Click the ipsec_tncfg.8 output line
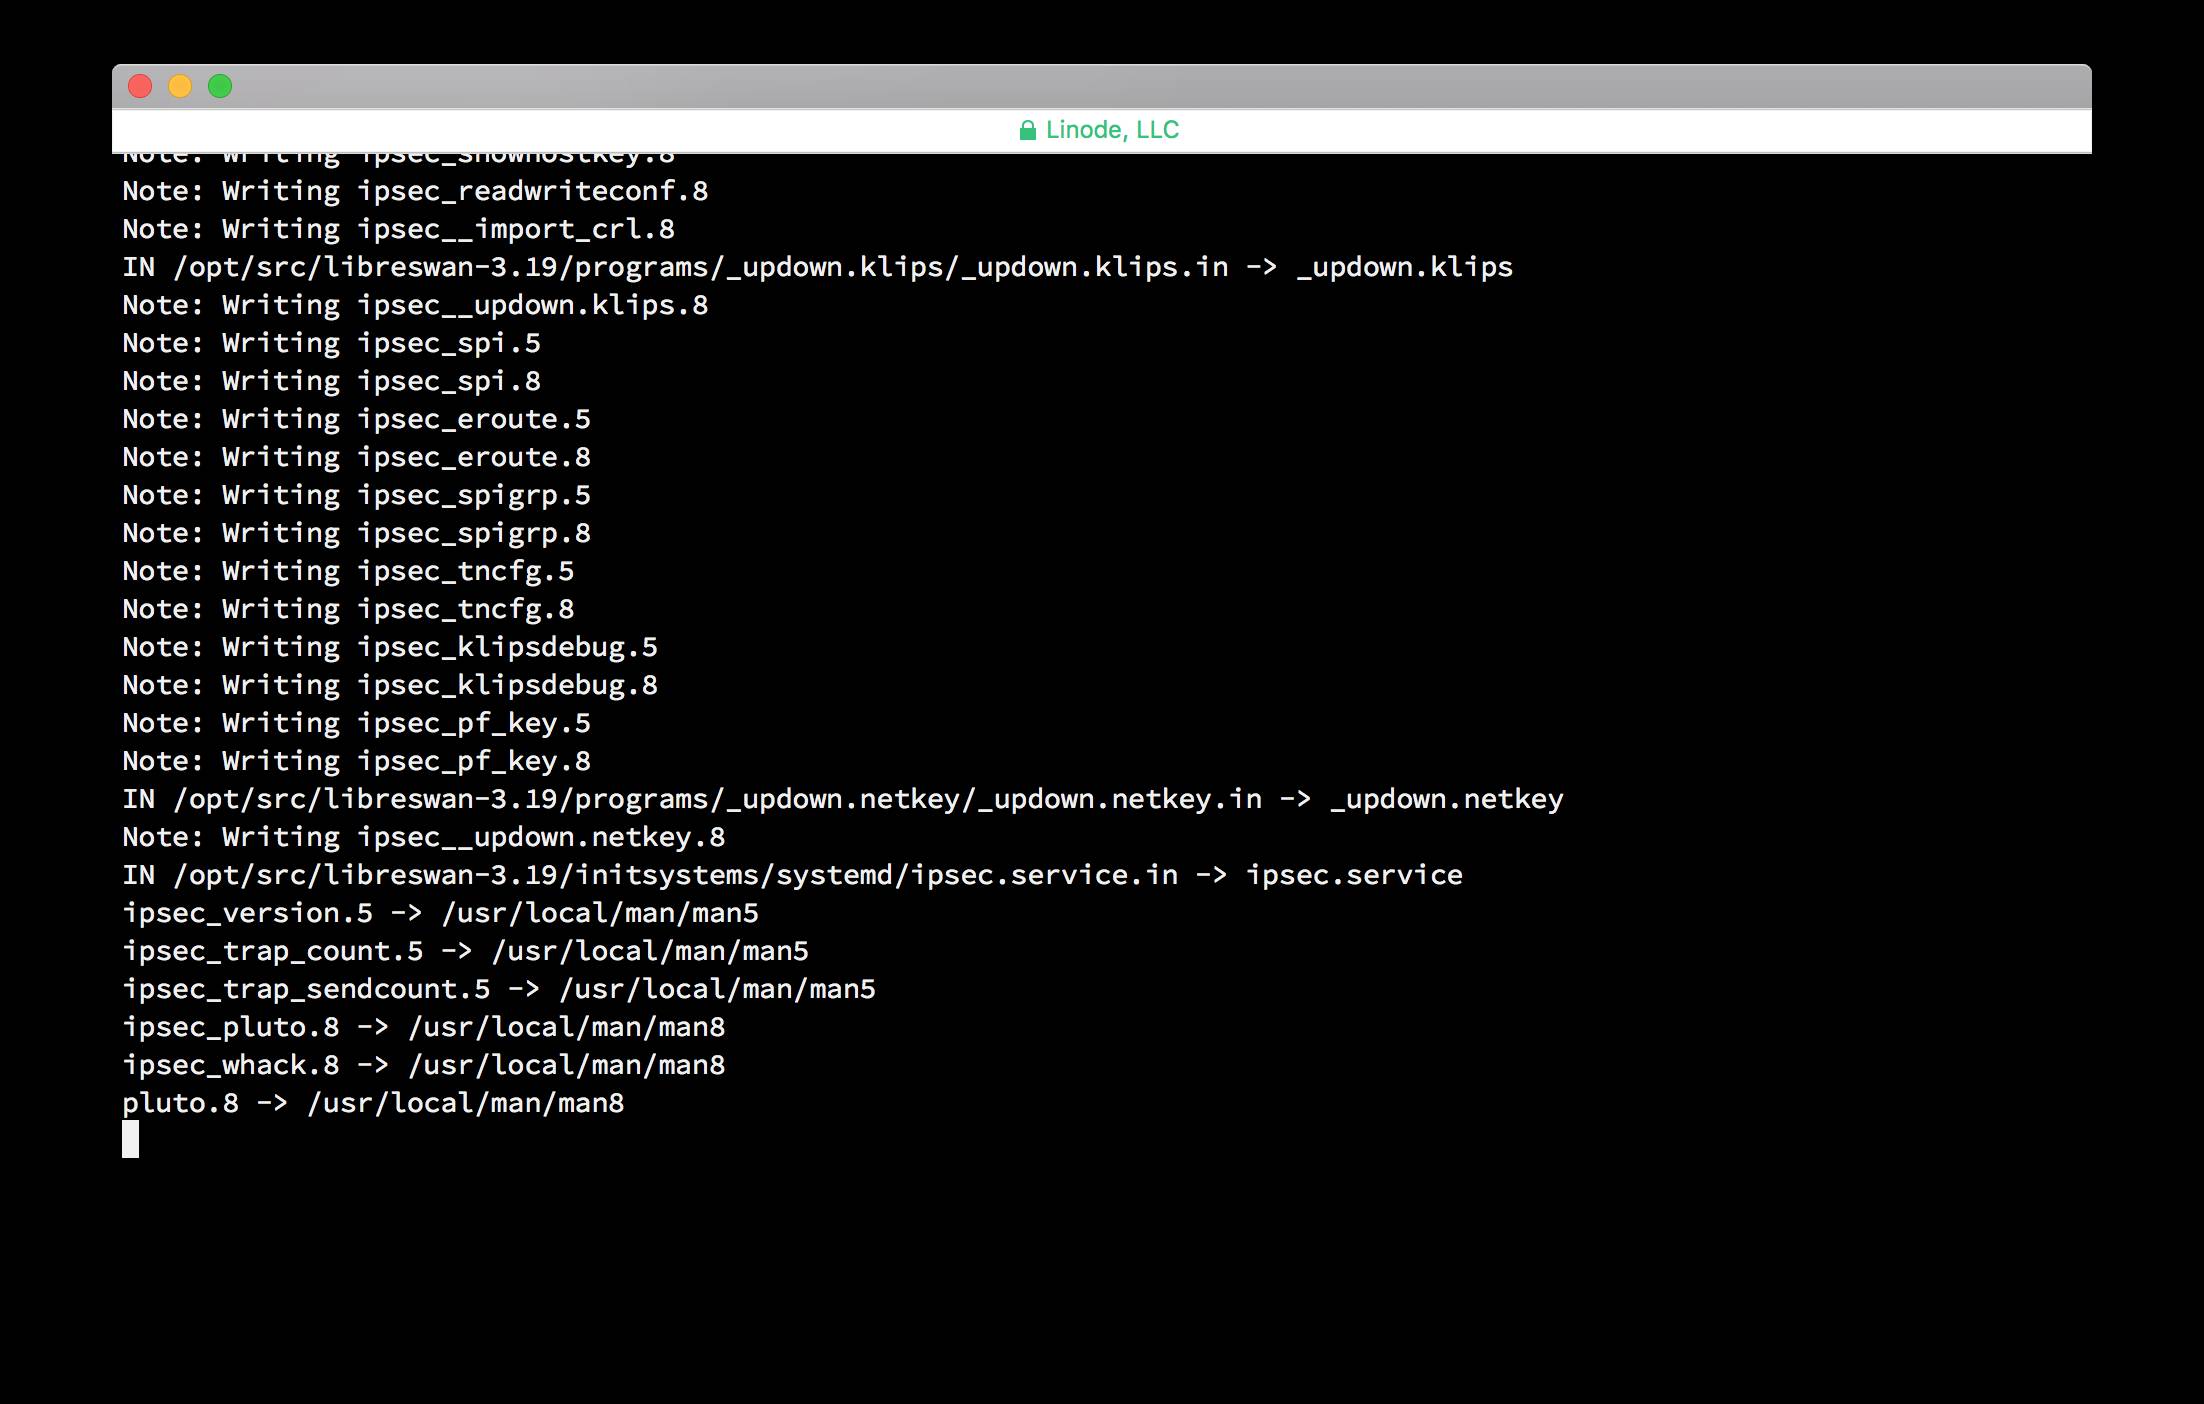The width and height of the screenshot is (2204, 1404). [348, 609]
